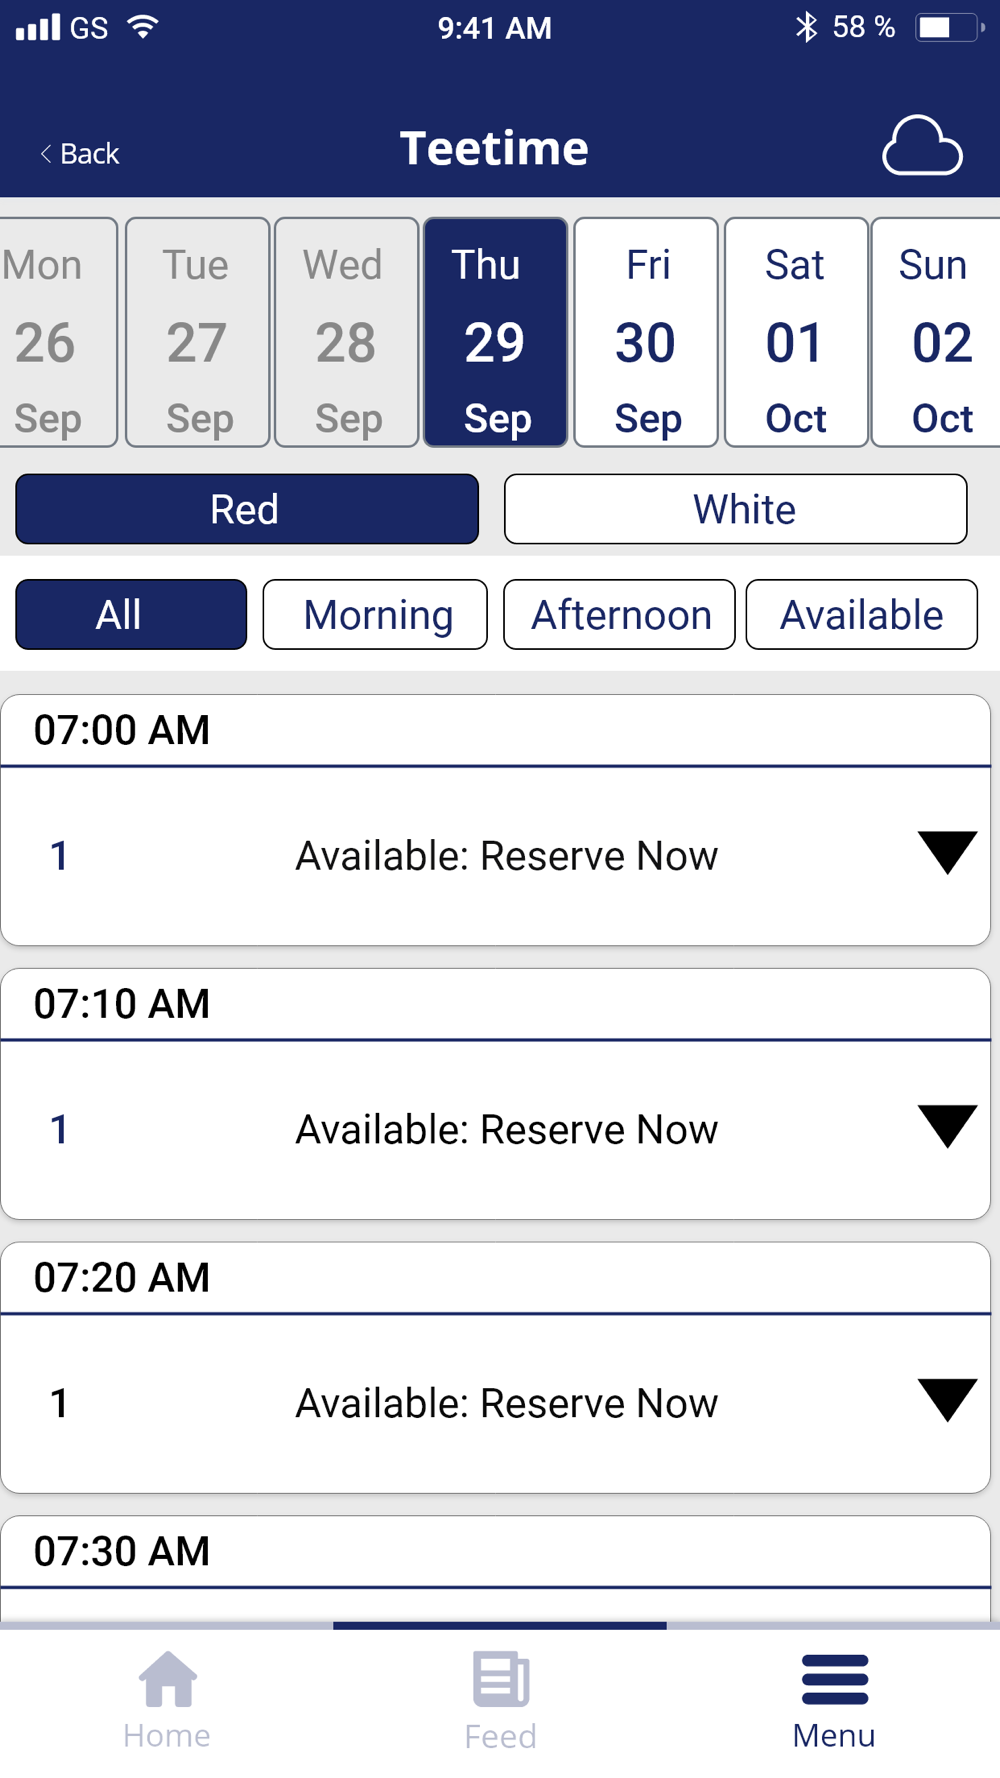
Task: Select the Red course toggle
Action: [246, 509]
